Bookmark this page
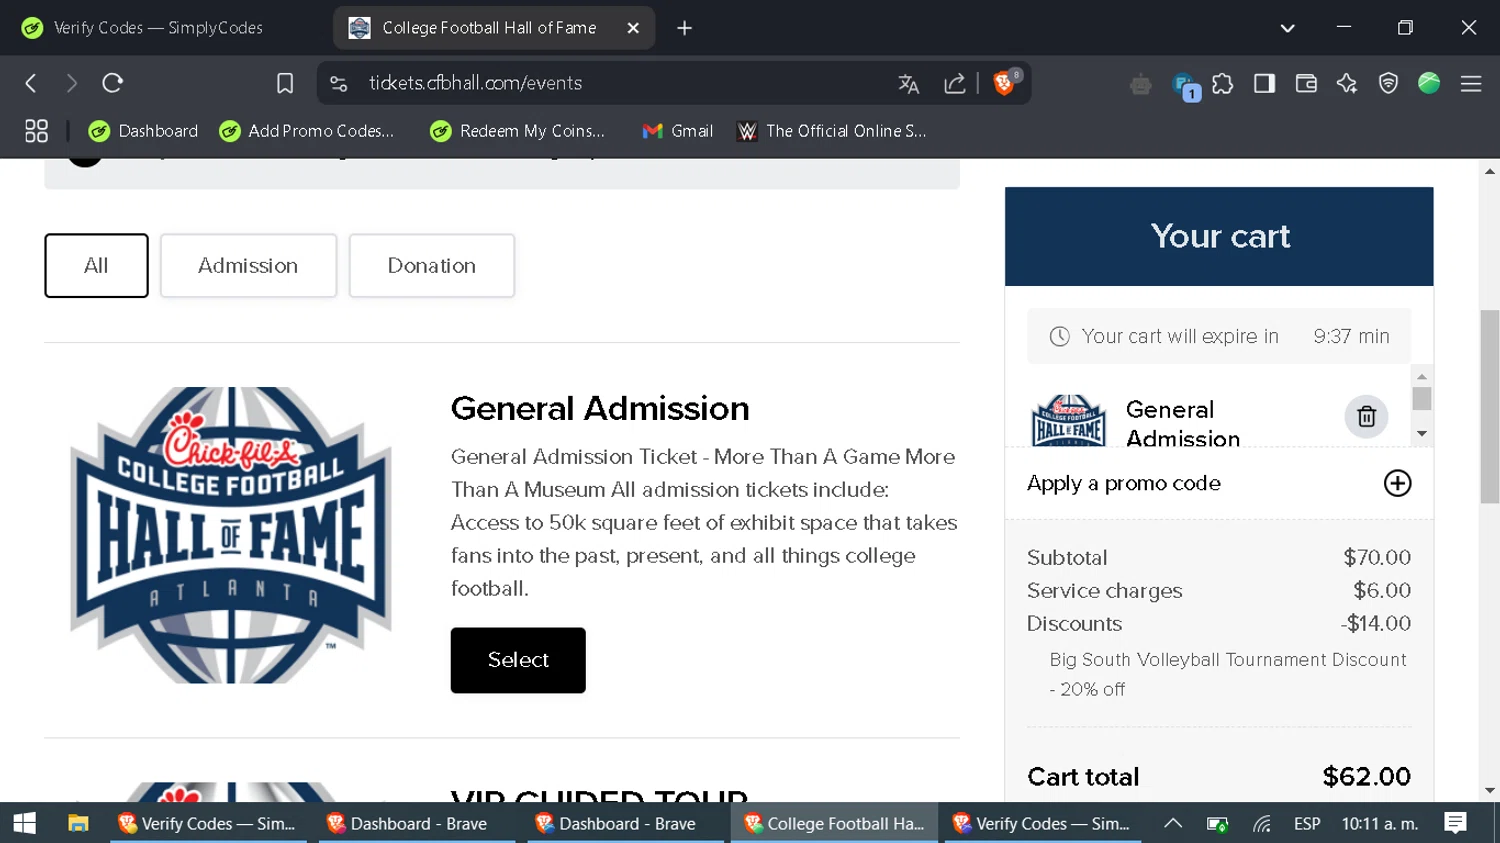Image resolution: width=1500 pixels, height=843 pixels. tap(285, 83)
